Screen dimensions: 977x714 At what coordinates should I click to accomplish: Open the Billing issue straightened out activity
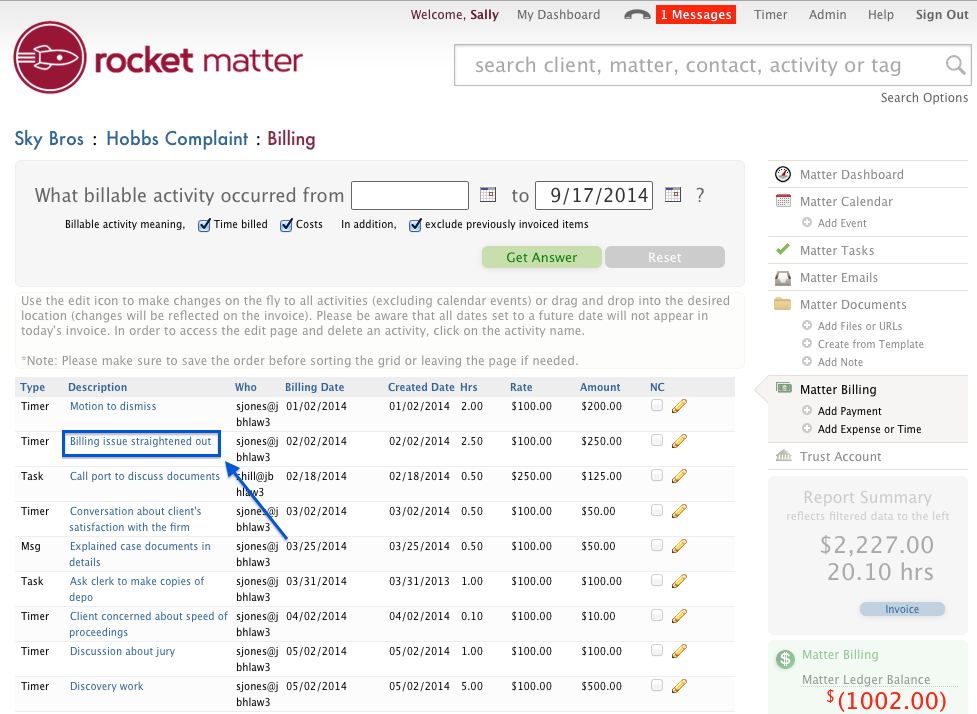(x=140, y=441)
